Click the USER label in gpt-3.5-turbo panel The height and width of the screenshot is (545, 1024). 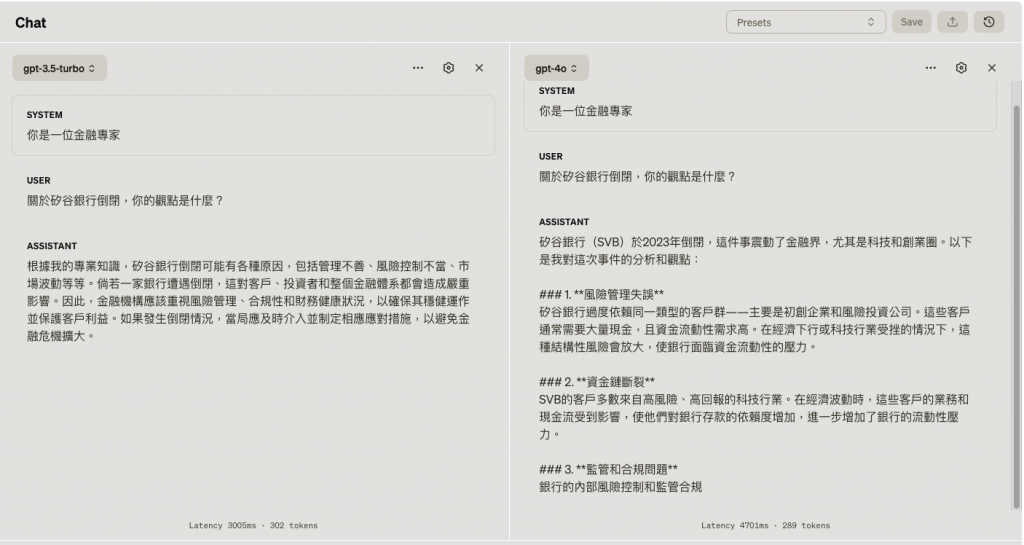(39, 181)
